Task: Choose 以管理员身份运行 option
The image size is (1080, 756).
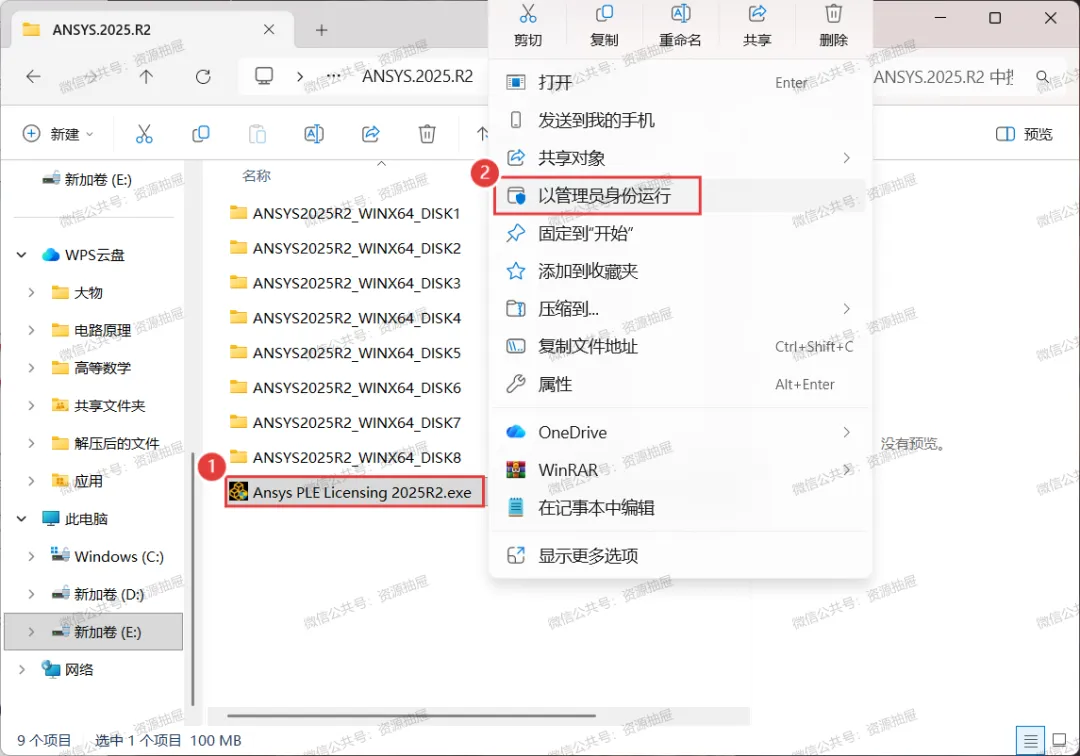Action: click(x=680, y=196)
